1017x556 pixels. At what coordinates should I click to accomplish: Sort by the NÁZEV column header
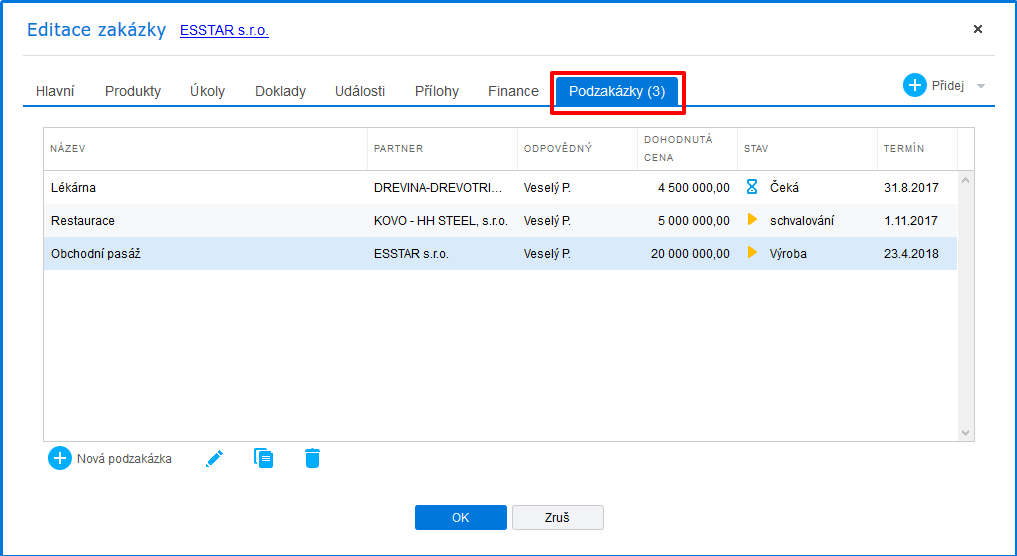tap(206, 149)
